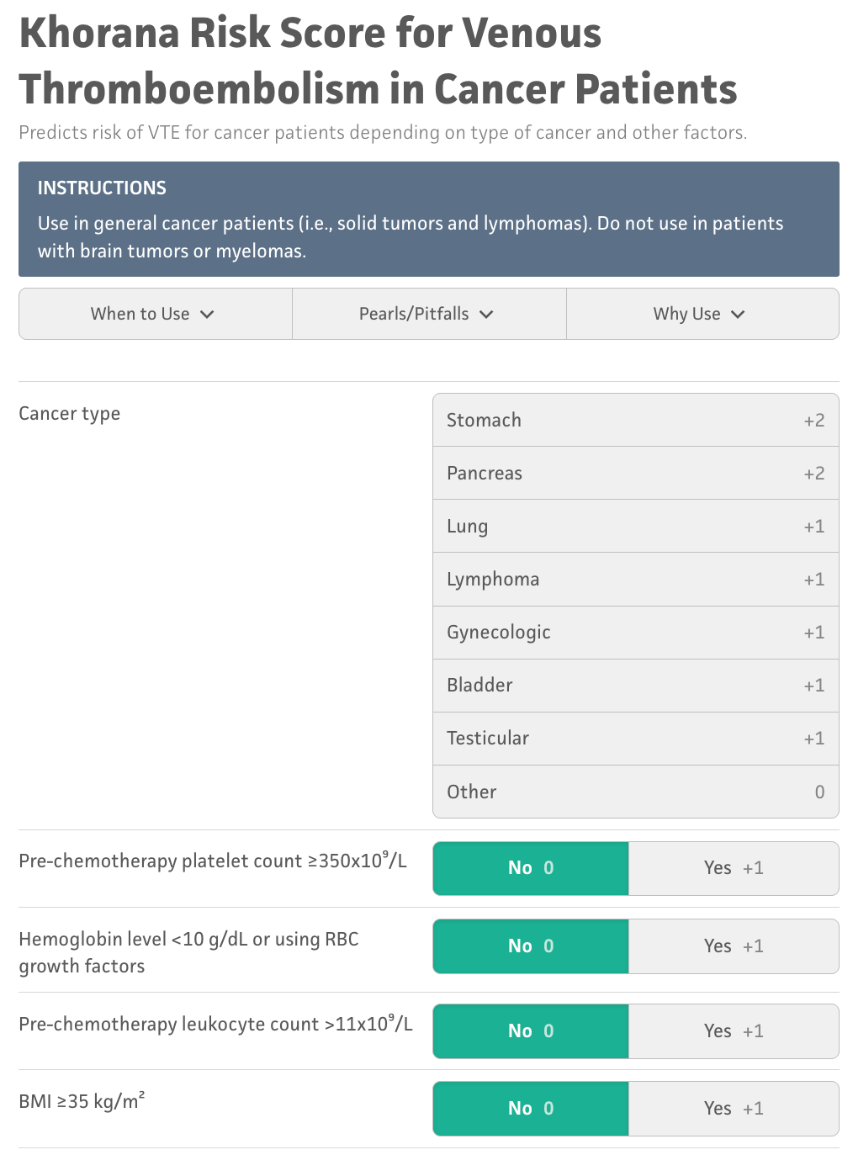Pick Gynecologic cancer type

coord(635,632)
